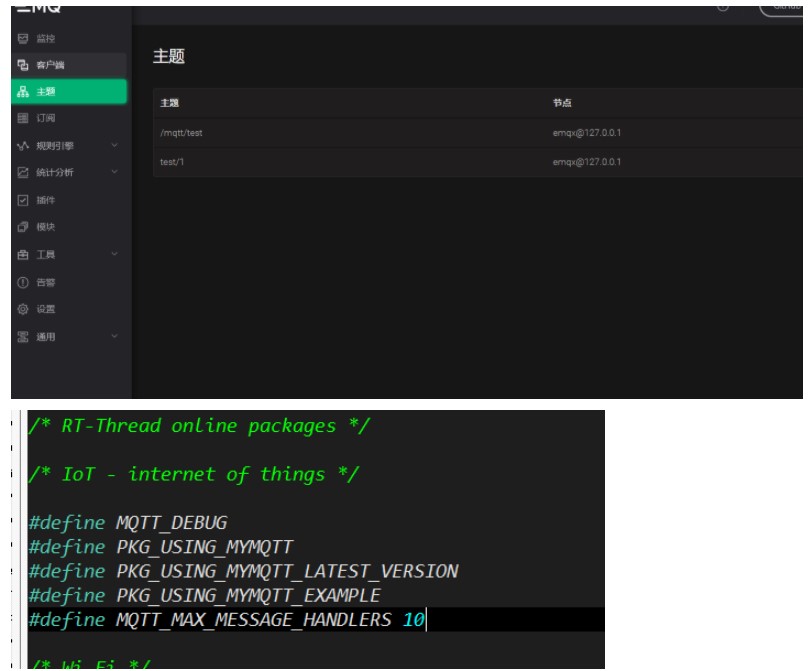Image resolution: width=808 pixels, height=671 pixels.
Task: Open the 监控 monitoring icon in sidebar
Action: (23, 39)
